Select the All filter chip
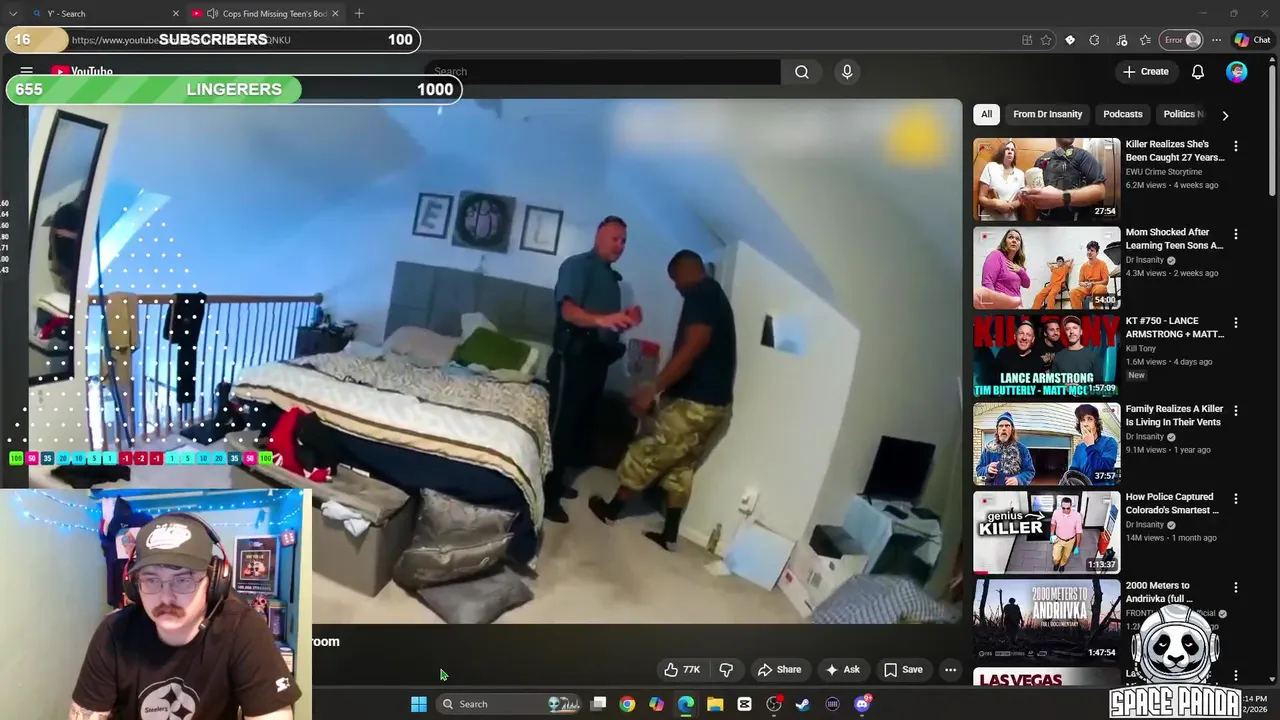This screenshot has width=1280, height=720. [x=986, y=114]
